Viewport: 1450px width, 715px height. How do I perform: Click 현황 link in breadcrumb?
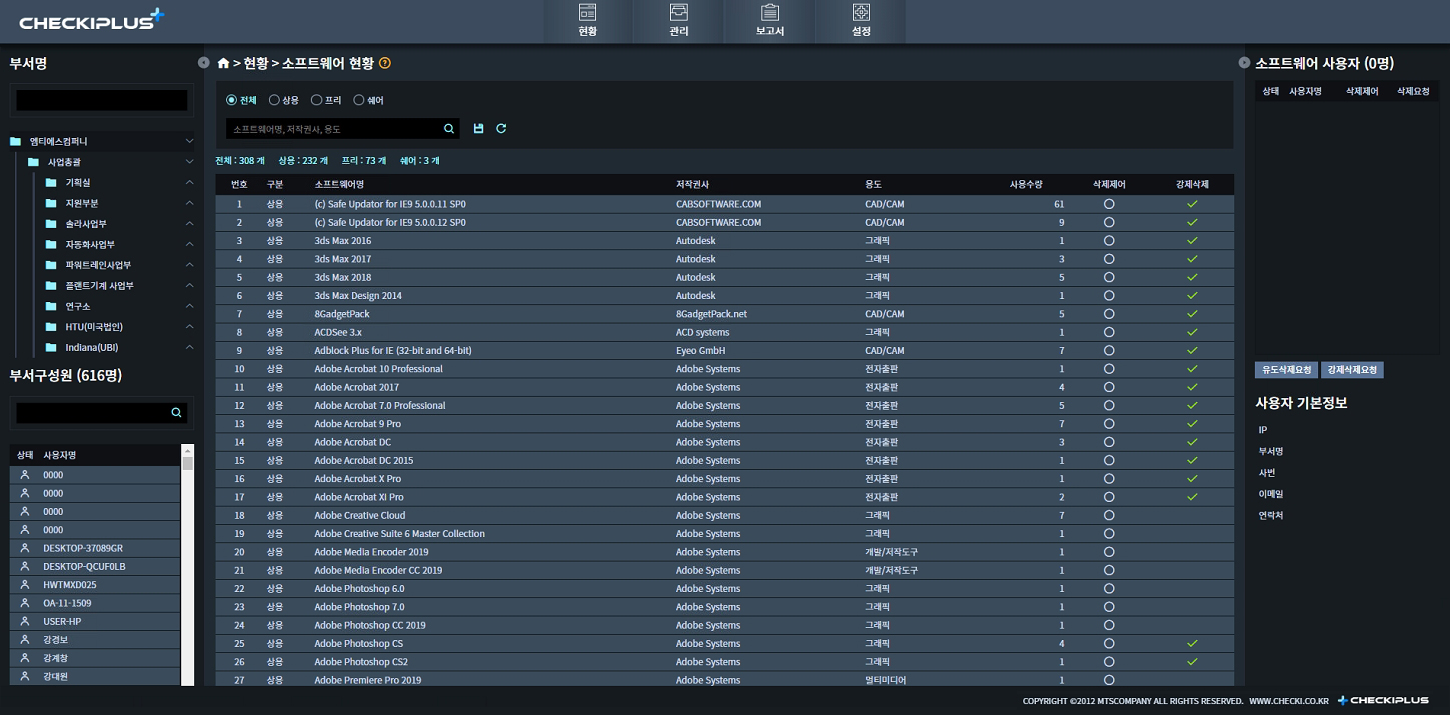click(256, 63)
